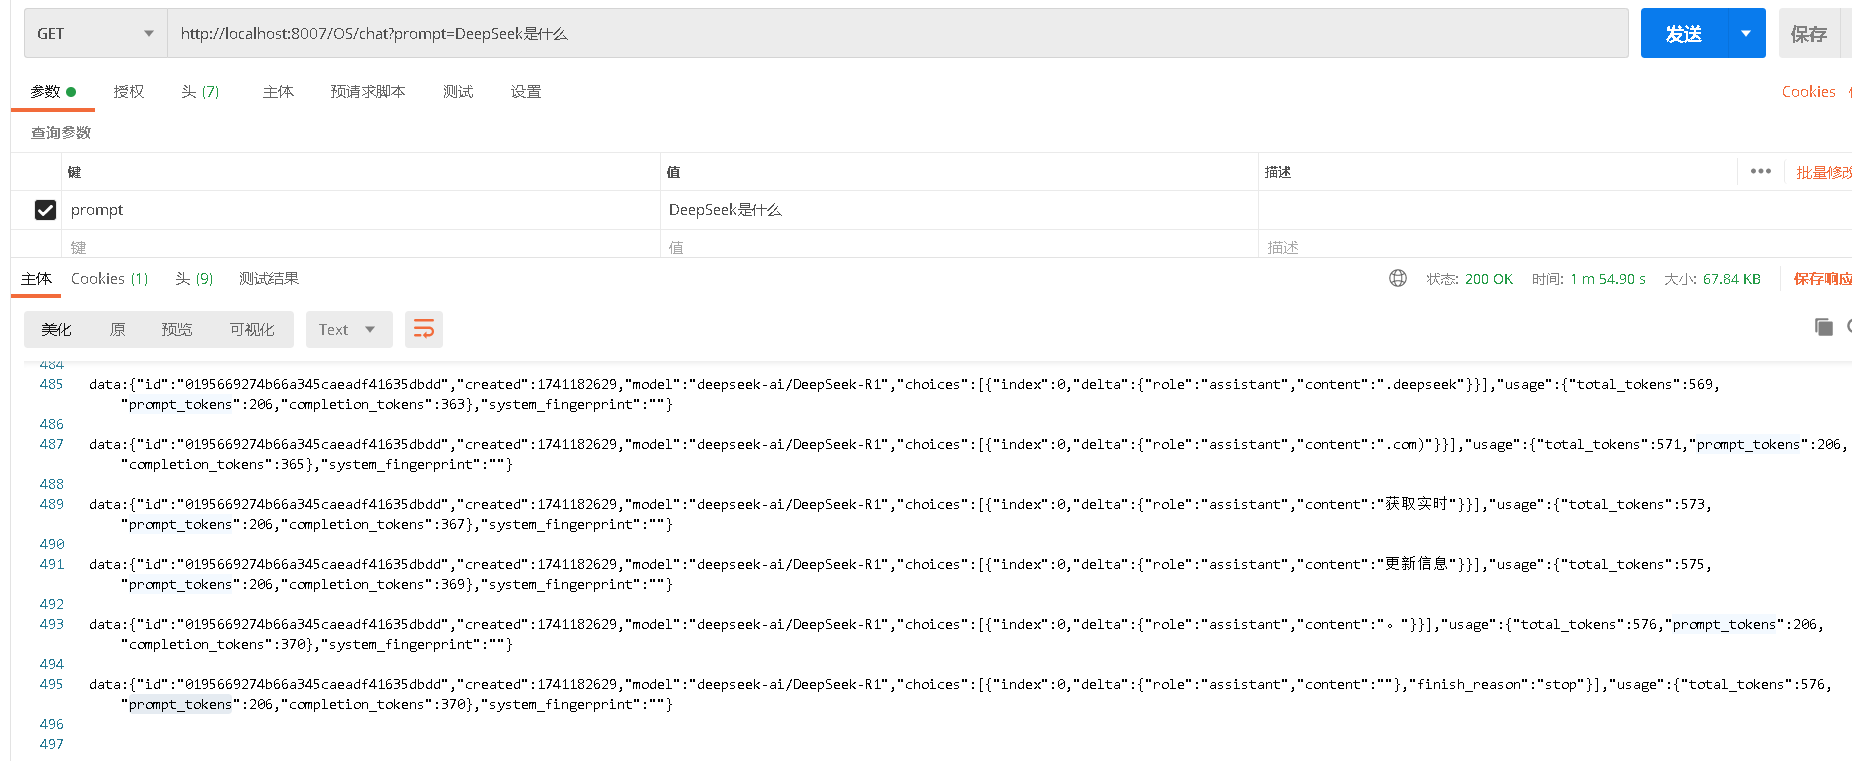Click the 可视化 visualize button
The image size is (1852, 761).
tap(252, 329)
